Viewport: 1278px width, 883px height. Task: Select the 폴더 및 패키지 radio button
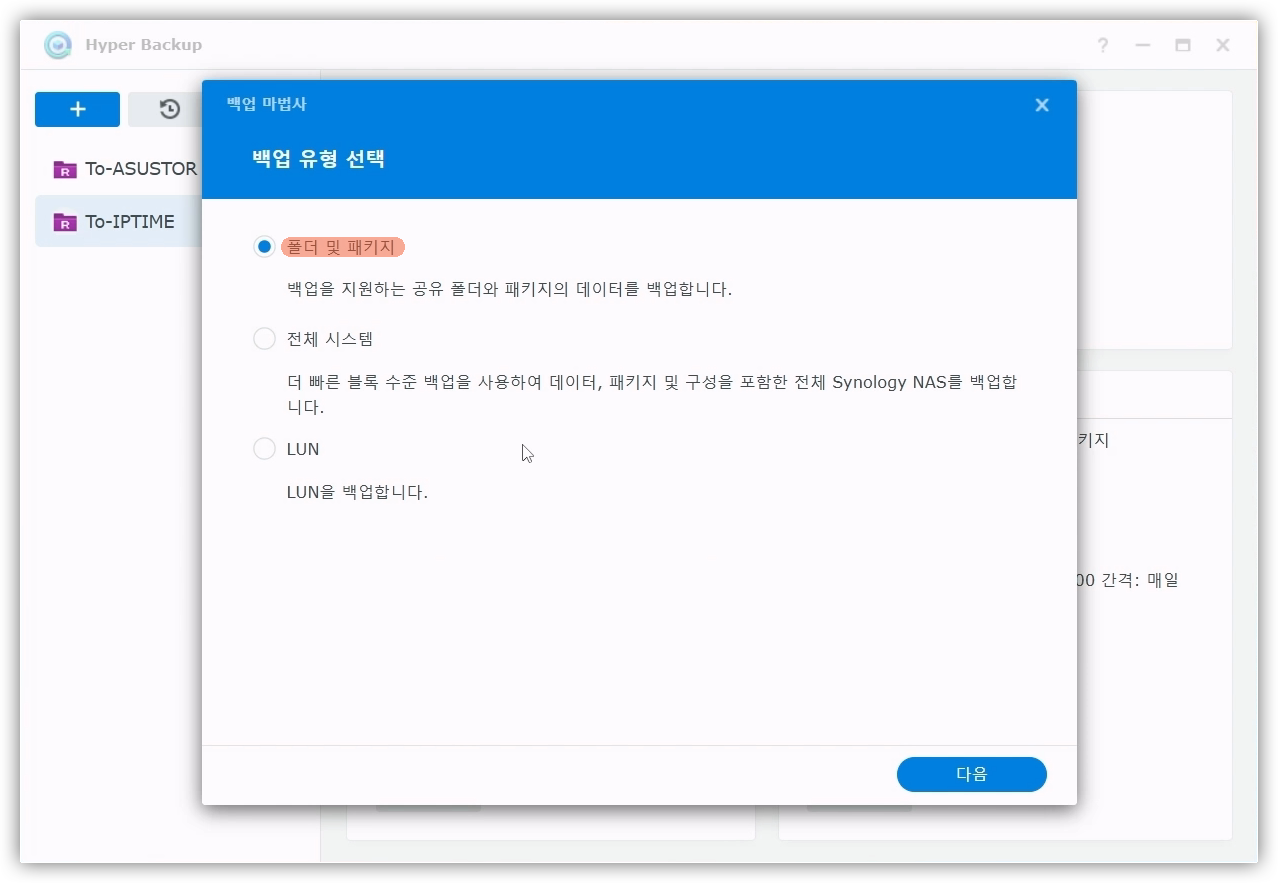[x=264, y=247]
